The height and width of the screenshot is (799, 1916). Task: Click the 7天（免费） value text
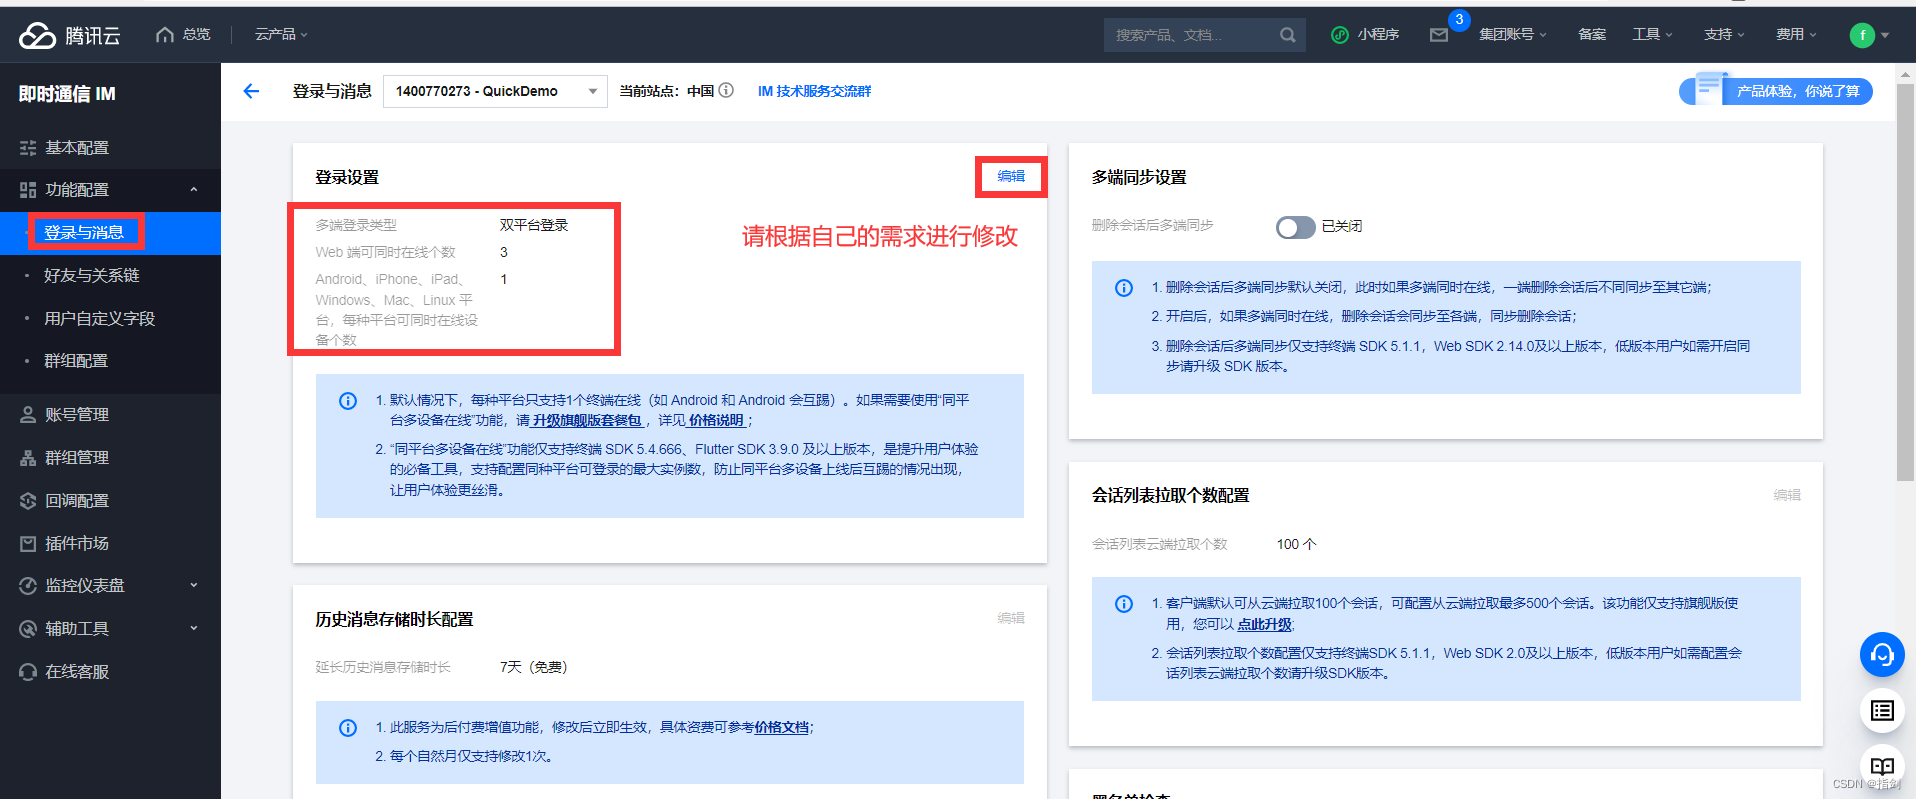pos(534,667)
